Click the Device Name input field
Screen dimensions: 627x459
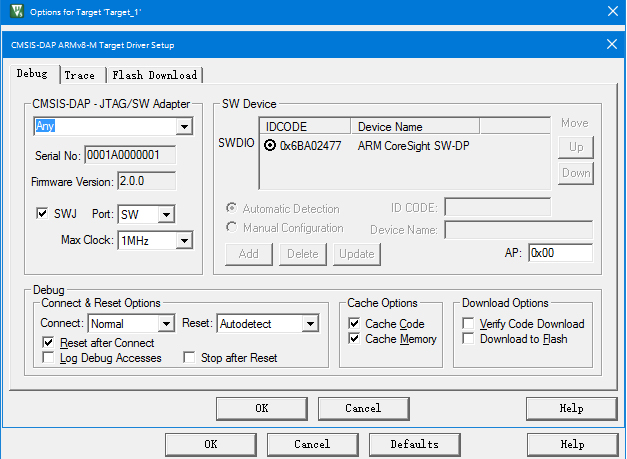click(x=519, y=230)
